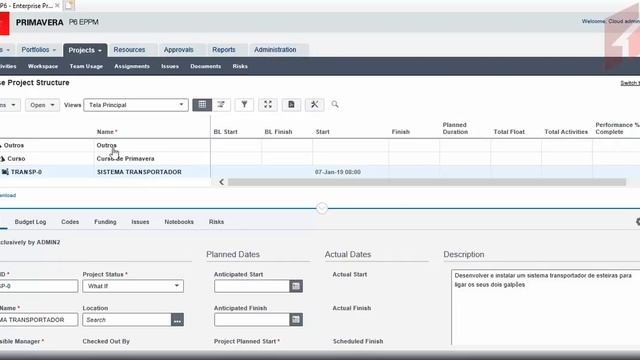Screen dimensions: 640x360
Task: Click the Total Float column header
Action: pos(509,132)
